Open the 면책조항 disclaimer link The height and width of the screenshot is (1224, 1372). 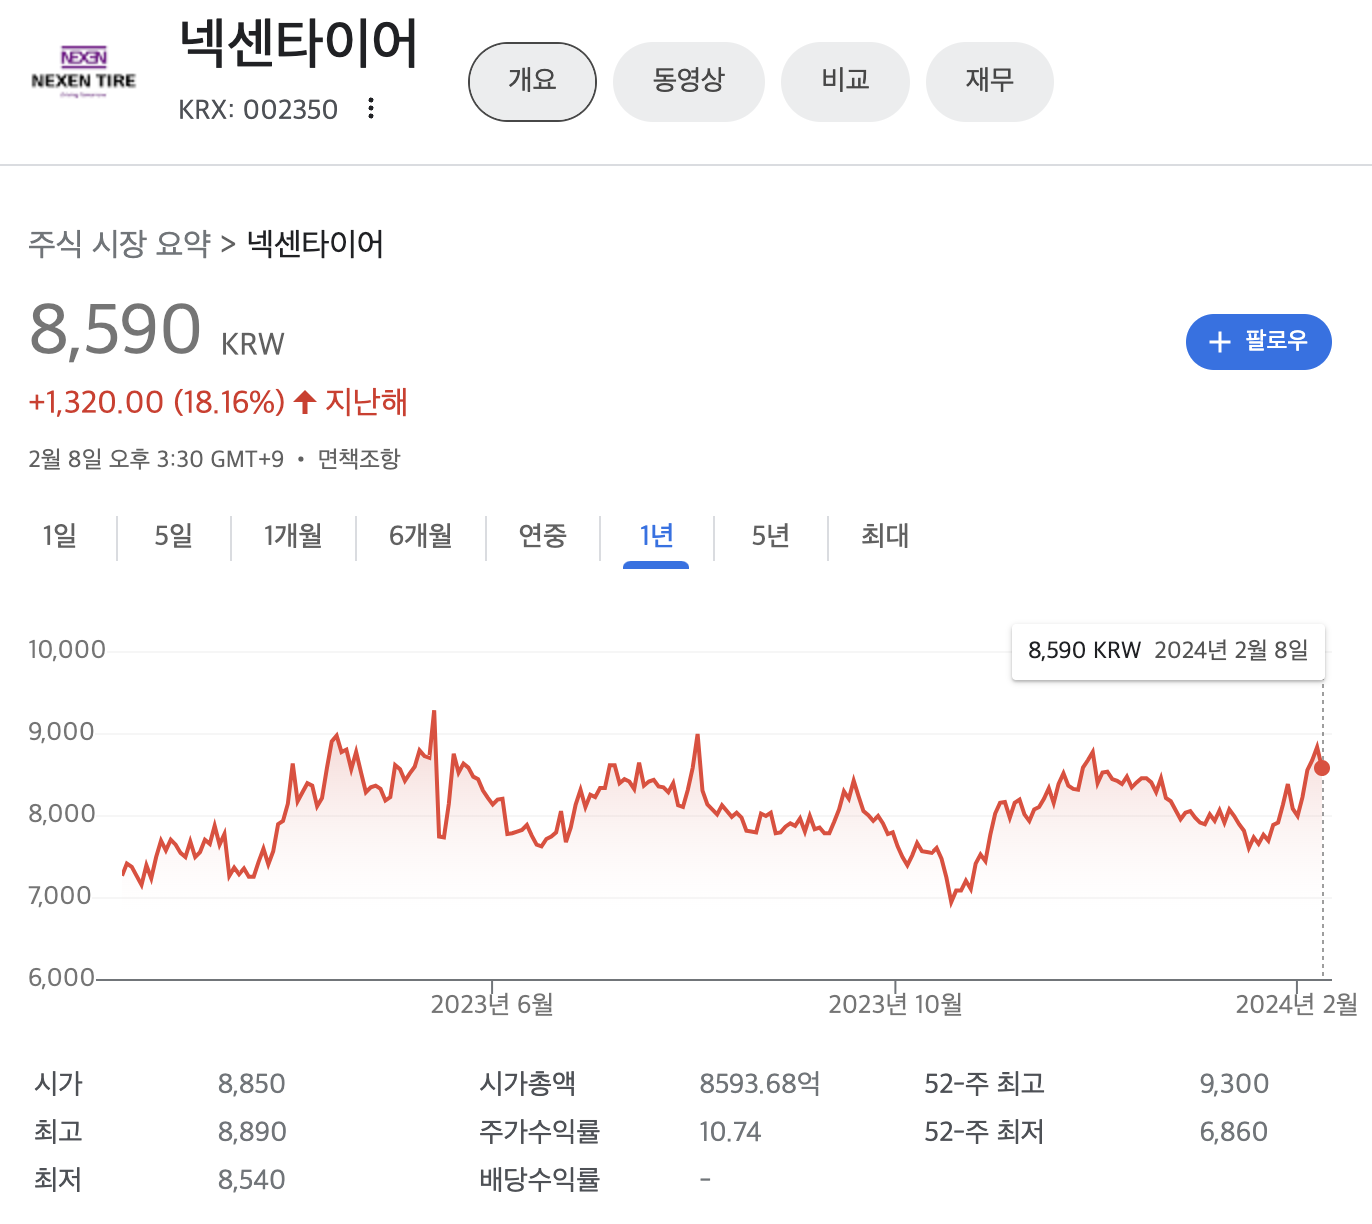coord(359,459)
